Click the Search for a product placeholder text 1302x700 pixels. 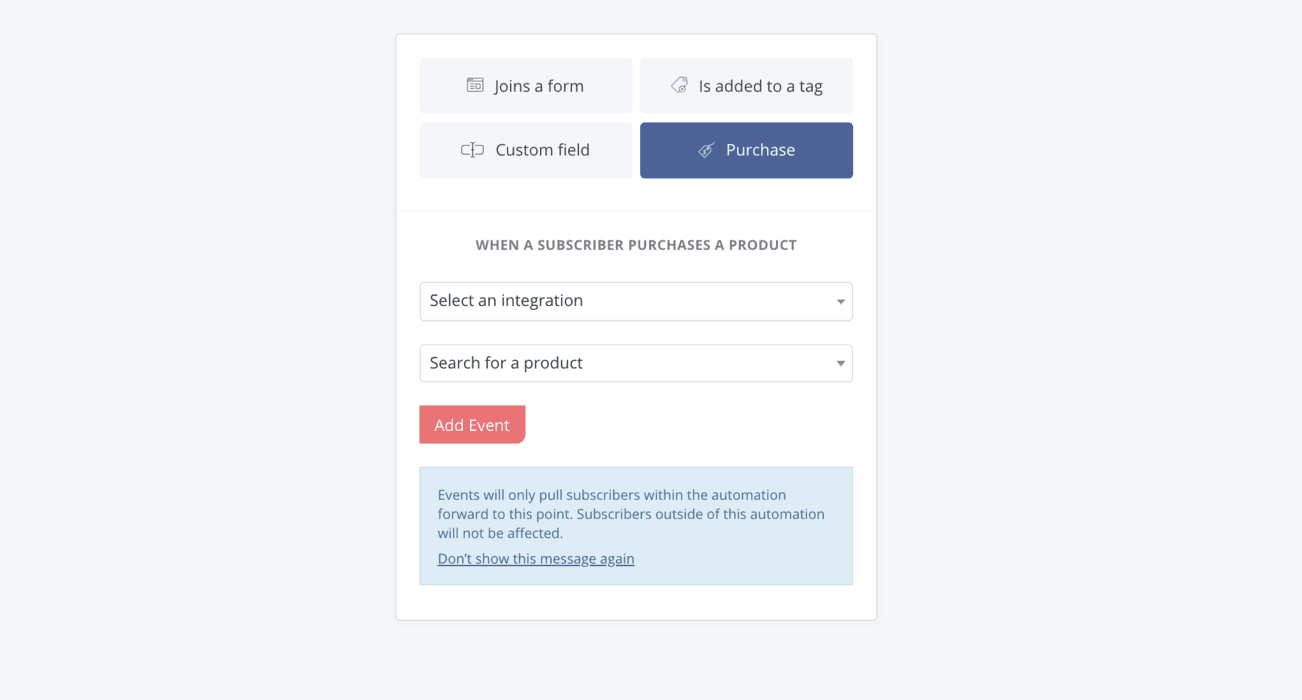pos(506,363)
